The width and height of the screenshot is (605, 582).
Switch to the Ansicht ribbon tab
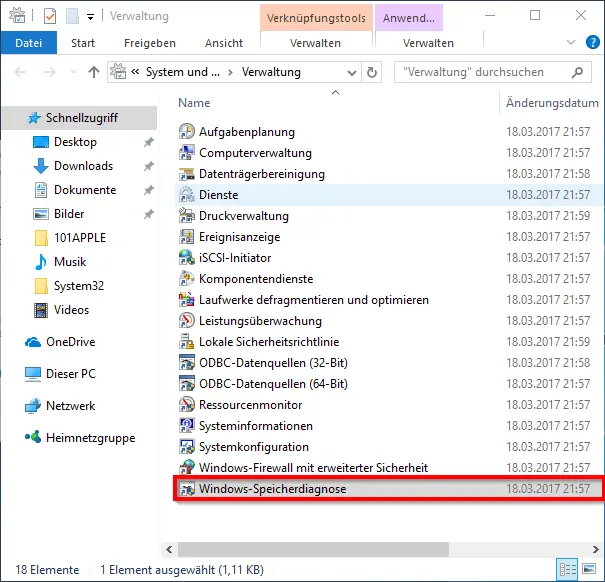[x=224, y=43]
